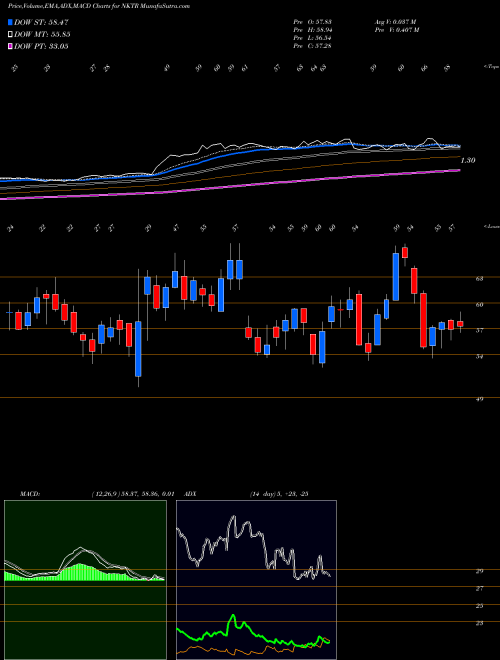Click the '54' price axis label
The height and width of the screenshot is (660, 500).
click(479, 357)
